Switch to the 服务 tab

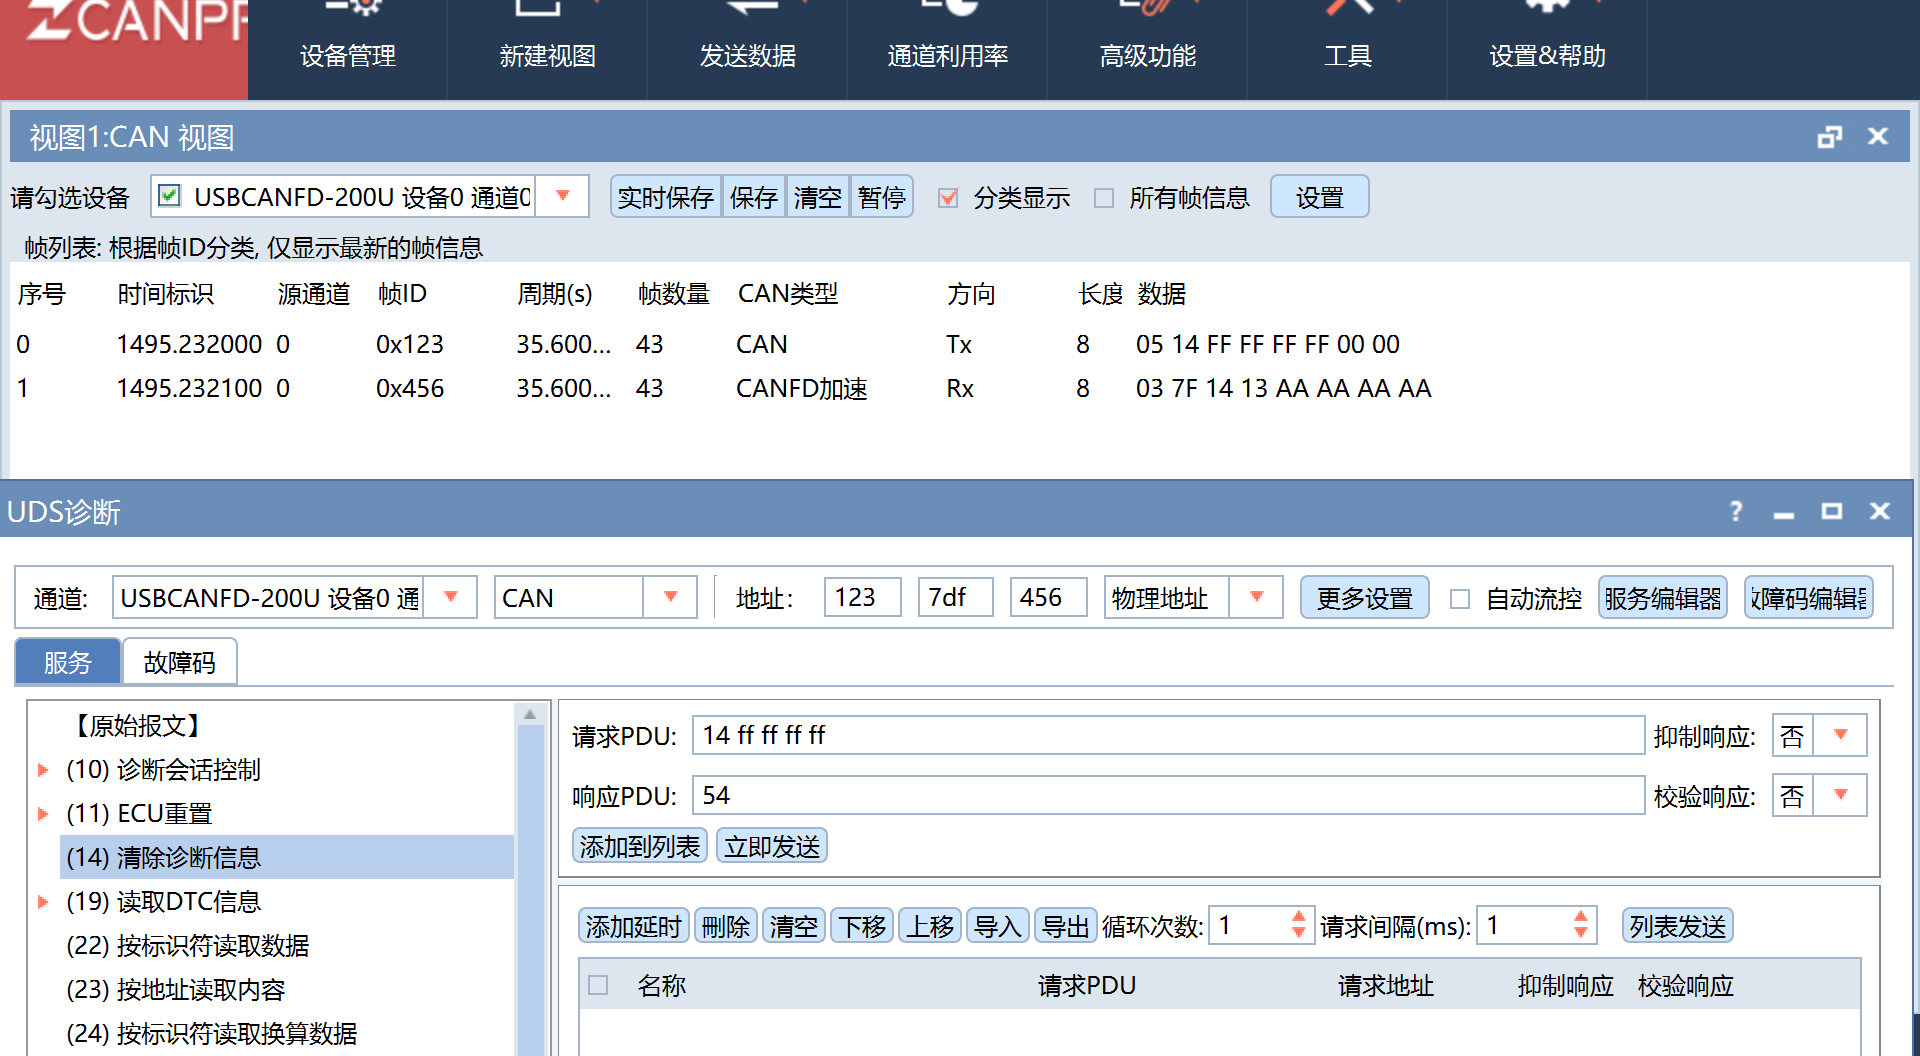point(68,662)
